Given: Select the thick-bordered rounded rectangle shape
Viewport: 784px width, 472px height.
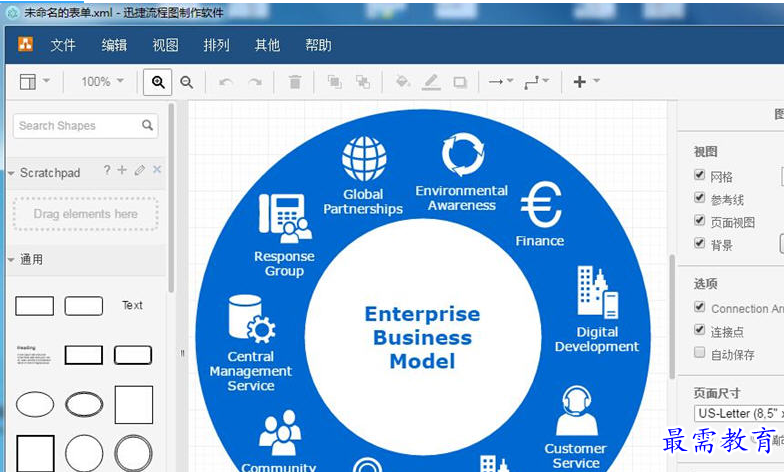Looking at the screenshot, I should coord(133,355).
